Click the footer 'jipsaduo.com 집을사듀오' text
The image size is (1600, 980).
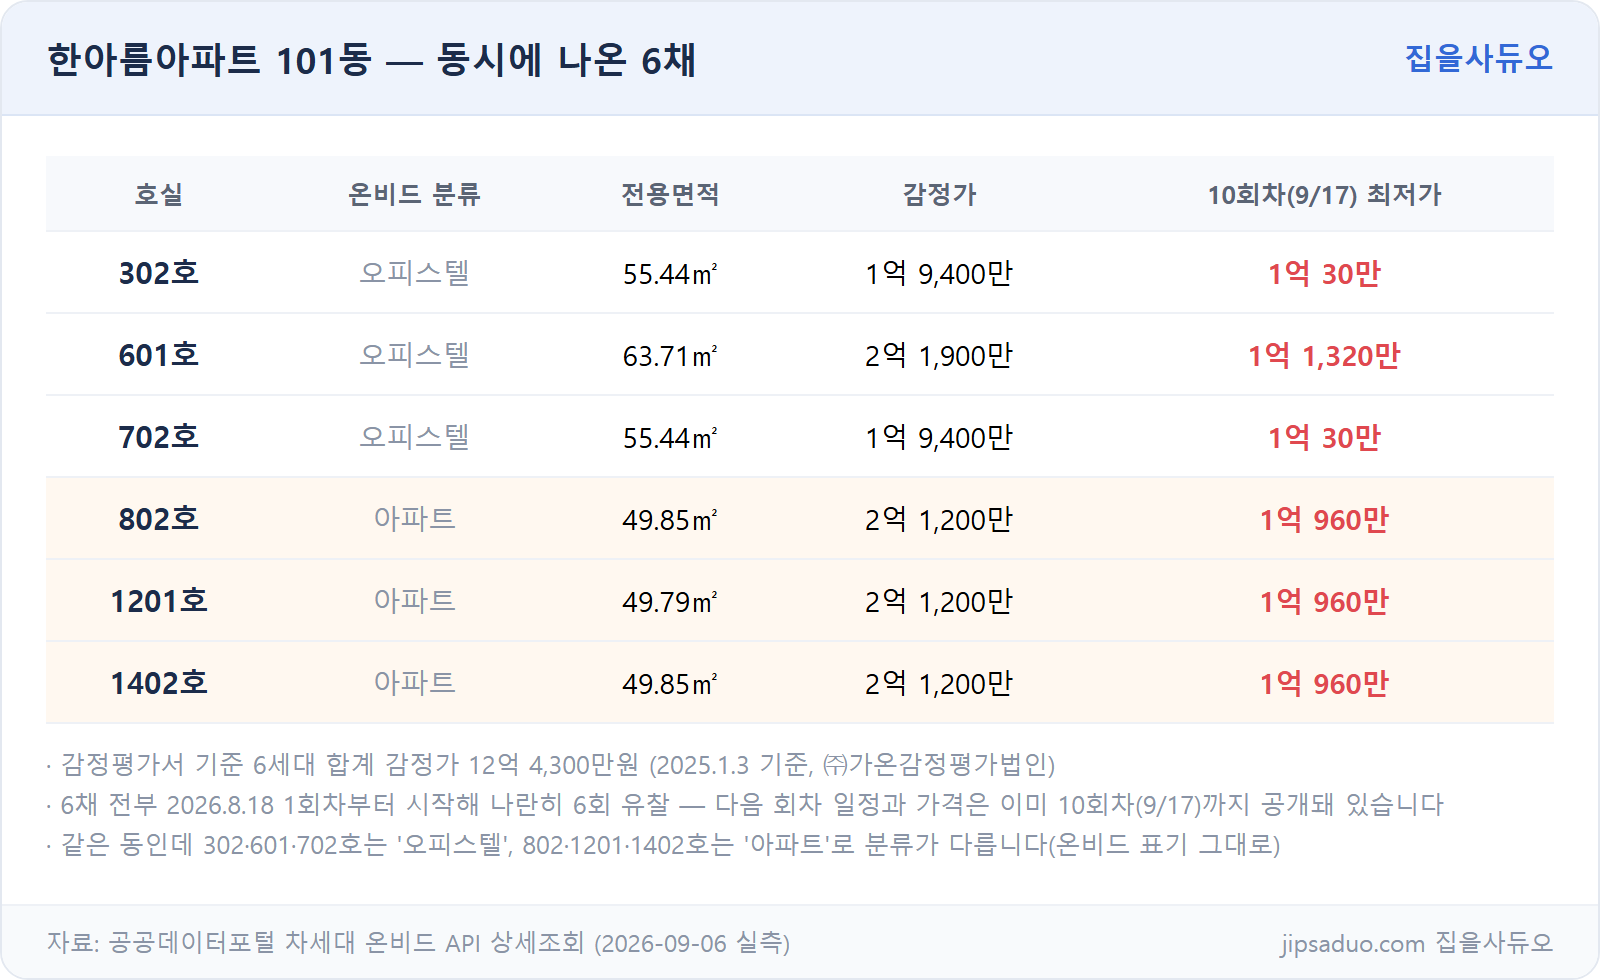tap(1416, 943)
